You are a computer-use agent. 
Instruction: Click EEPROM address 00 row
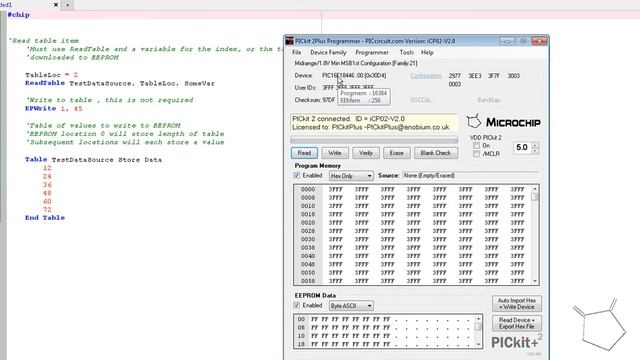tap(384, 319)
